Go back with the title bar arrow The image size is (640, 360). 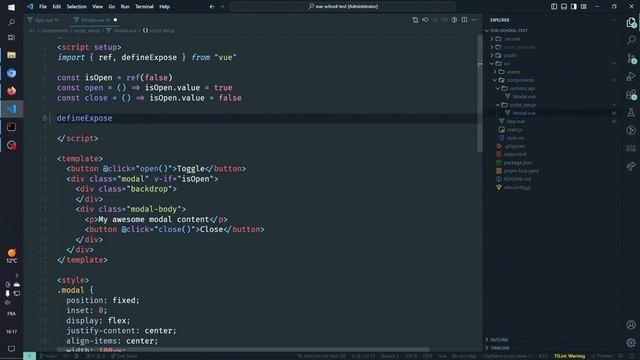point(212,7)
